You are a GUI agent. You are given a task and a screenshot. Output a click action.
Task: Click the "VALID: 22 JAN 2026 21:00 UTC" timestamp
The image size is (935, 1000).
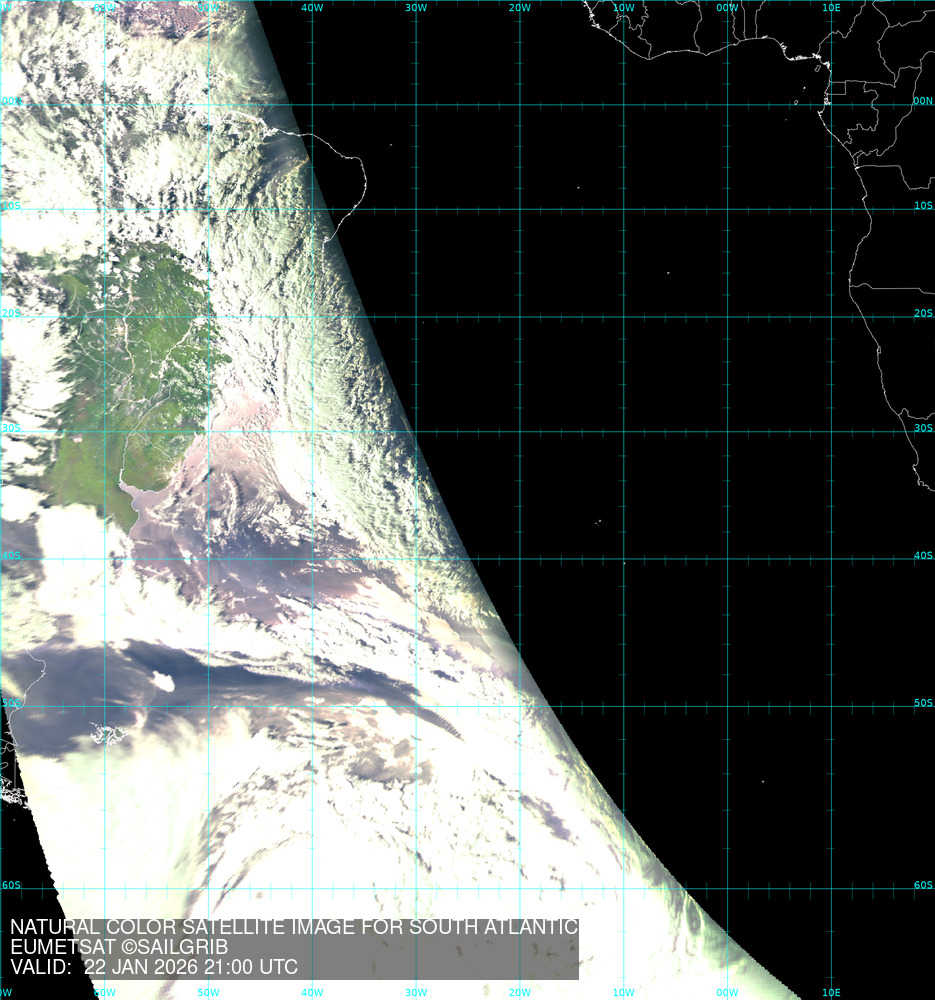pos(154,967)
